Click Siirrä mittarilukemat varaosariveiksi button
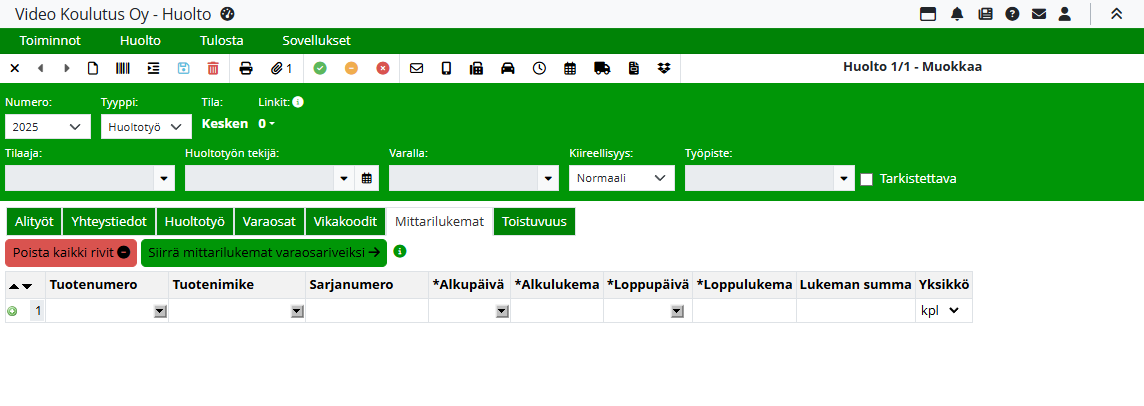The height and width of the screenshot is (406, 1144). coord(263,252)
